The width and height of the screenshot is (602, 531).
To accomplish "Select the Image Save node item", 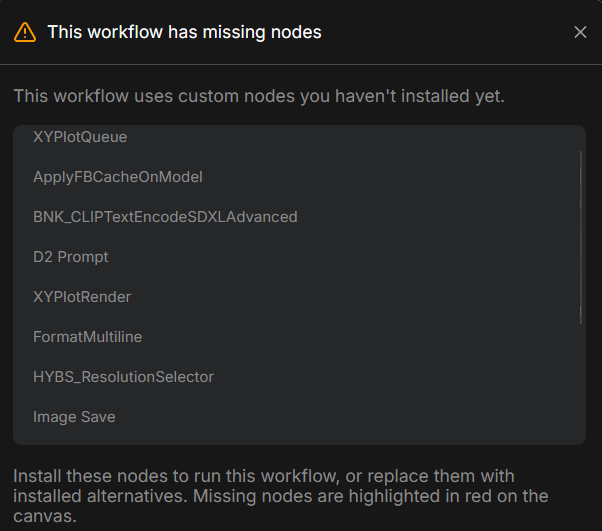I will (x=74, y=417).
